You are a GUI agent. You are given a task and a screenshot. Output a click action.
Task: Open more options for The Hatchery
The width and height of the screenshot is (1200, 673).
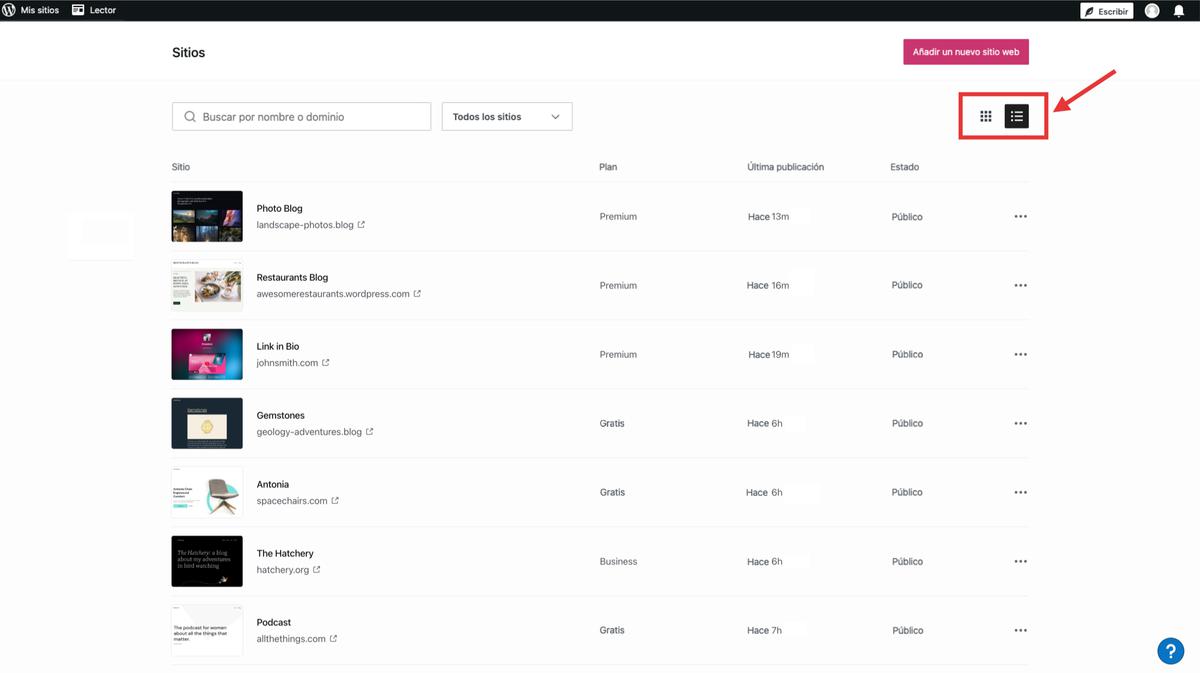[x=1020, y=562]
